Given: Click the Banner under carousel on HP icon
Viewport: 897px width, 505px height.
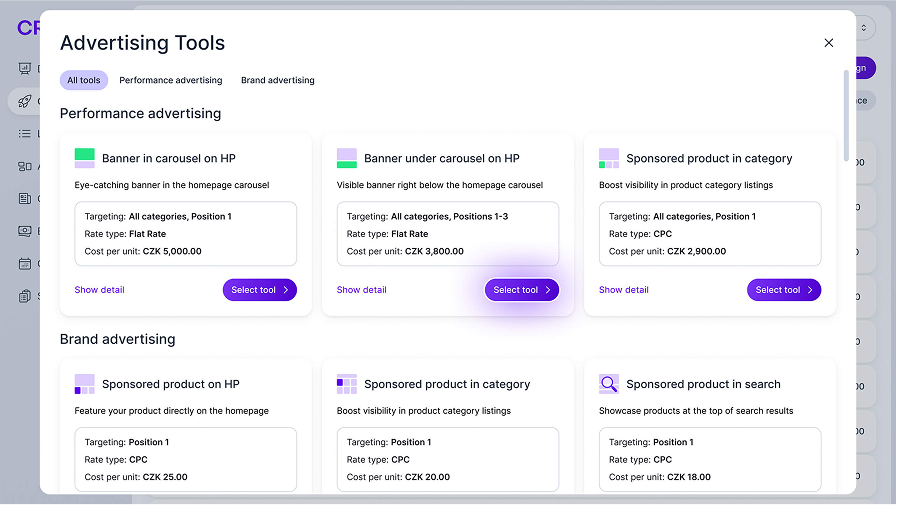Looking at the screenshot, I should [x=346, y=158].
